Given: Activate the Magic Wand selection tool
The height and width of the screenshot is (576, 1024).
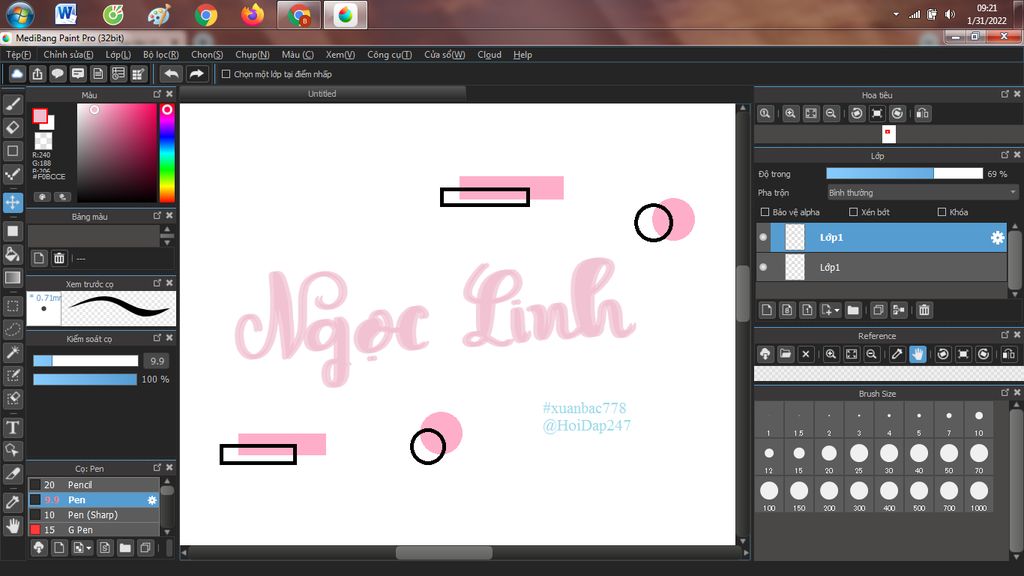Looking at the screenshot, I should [x=13, y=353].
